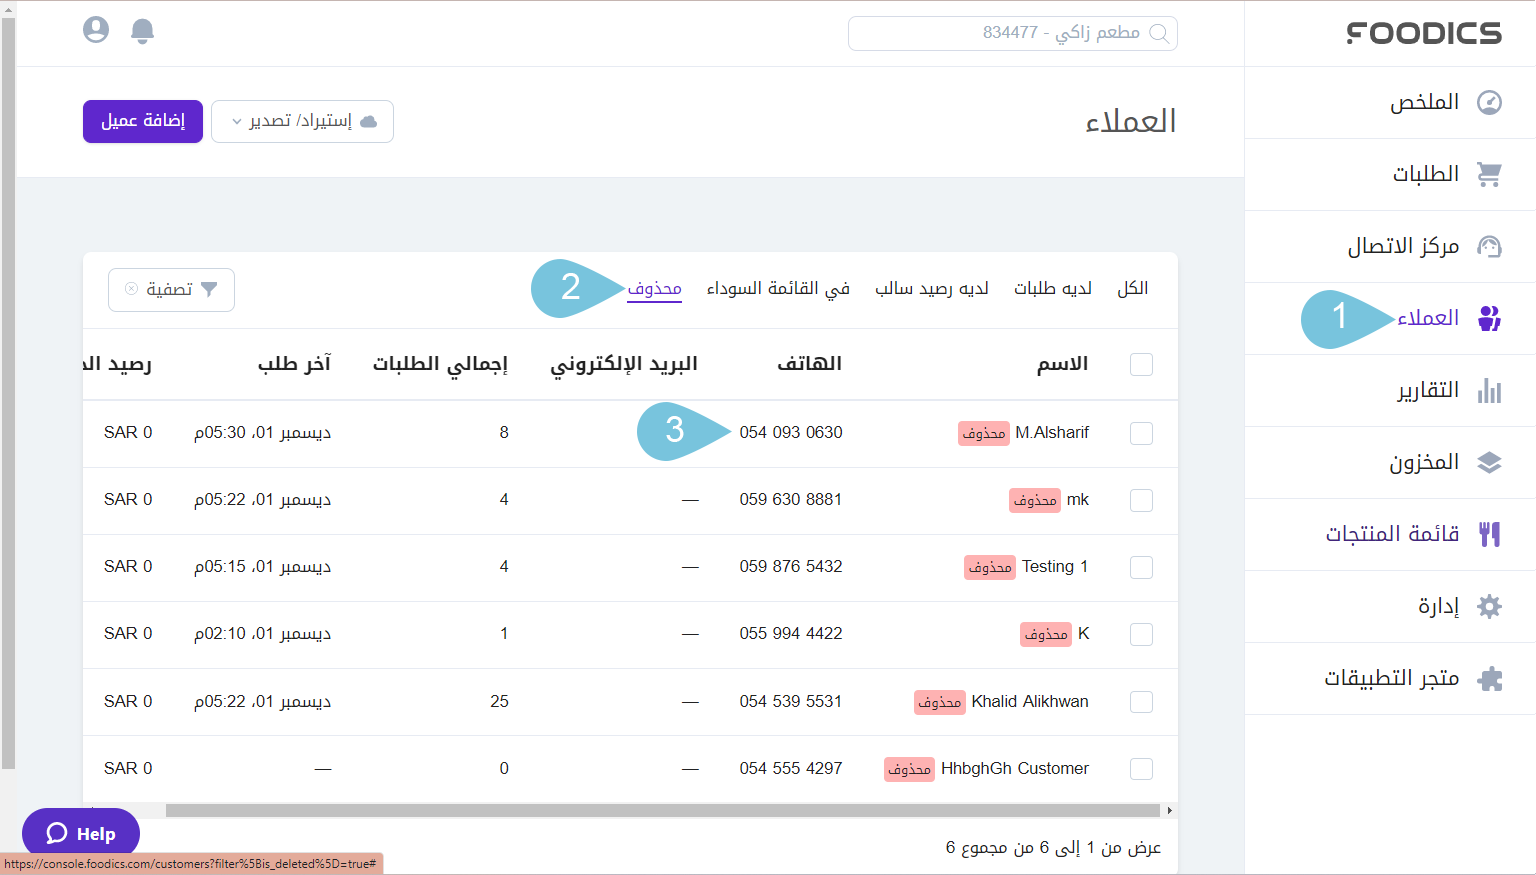Click the horizontal scrollbar under the table

[x=660, y=811]
